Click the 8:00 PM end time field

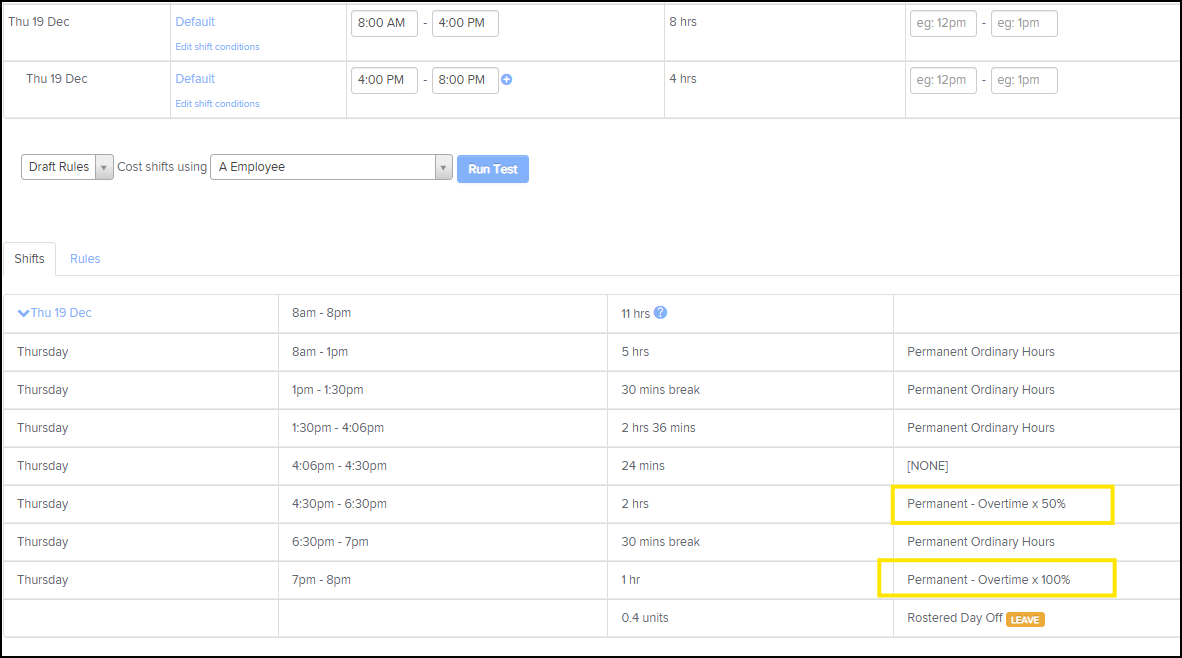[x=465, y=80]
